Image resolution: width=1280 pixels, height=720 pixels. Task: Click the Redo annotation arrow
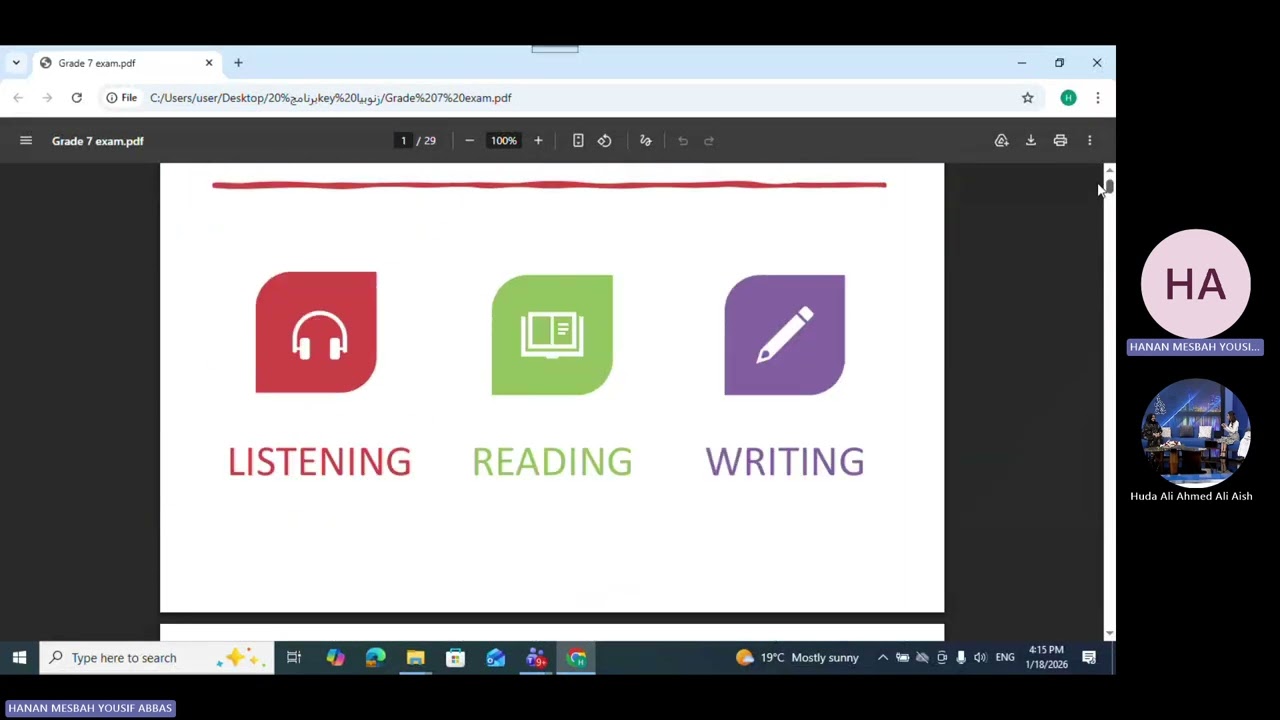[x=709, y=141]
